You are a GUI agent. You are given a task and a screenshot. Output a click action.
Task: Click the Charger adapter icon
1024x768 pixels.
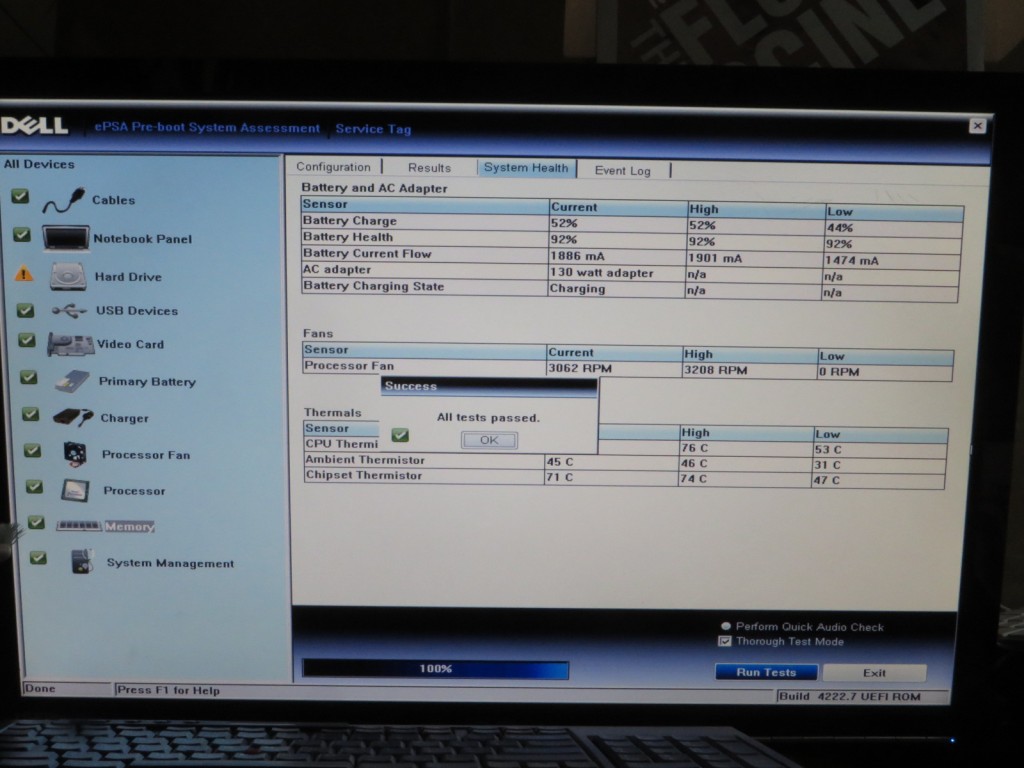(73, 417)
